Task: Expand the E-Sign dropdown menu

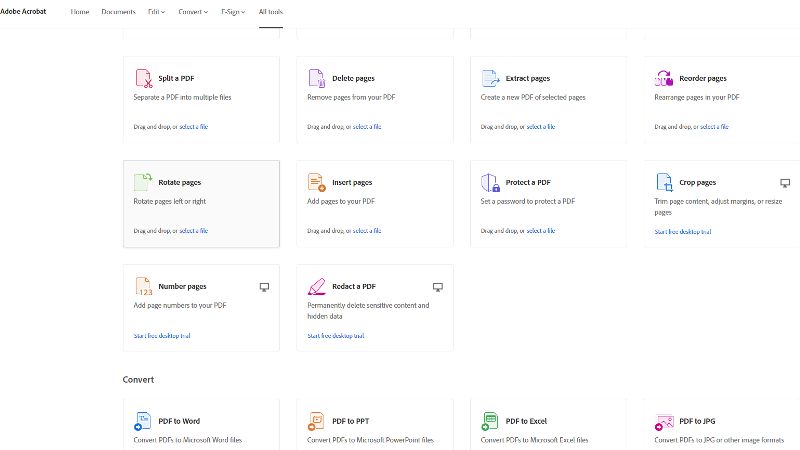Action: [x=233, y=12]
